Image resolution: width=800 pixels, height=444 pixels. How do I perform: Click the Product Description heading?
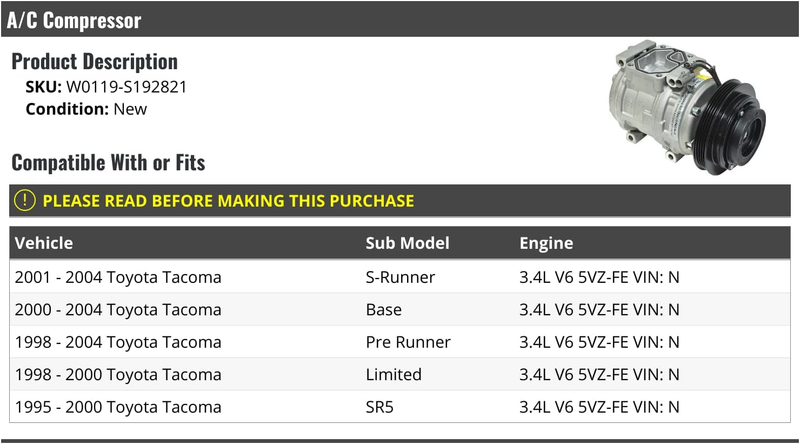tap(94, 61)
